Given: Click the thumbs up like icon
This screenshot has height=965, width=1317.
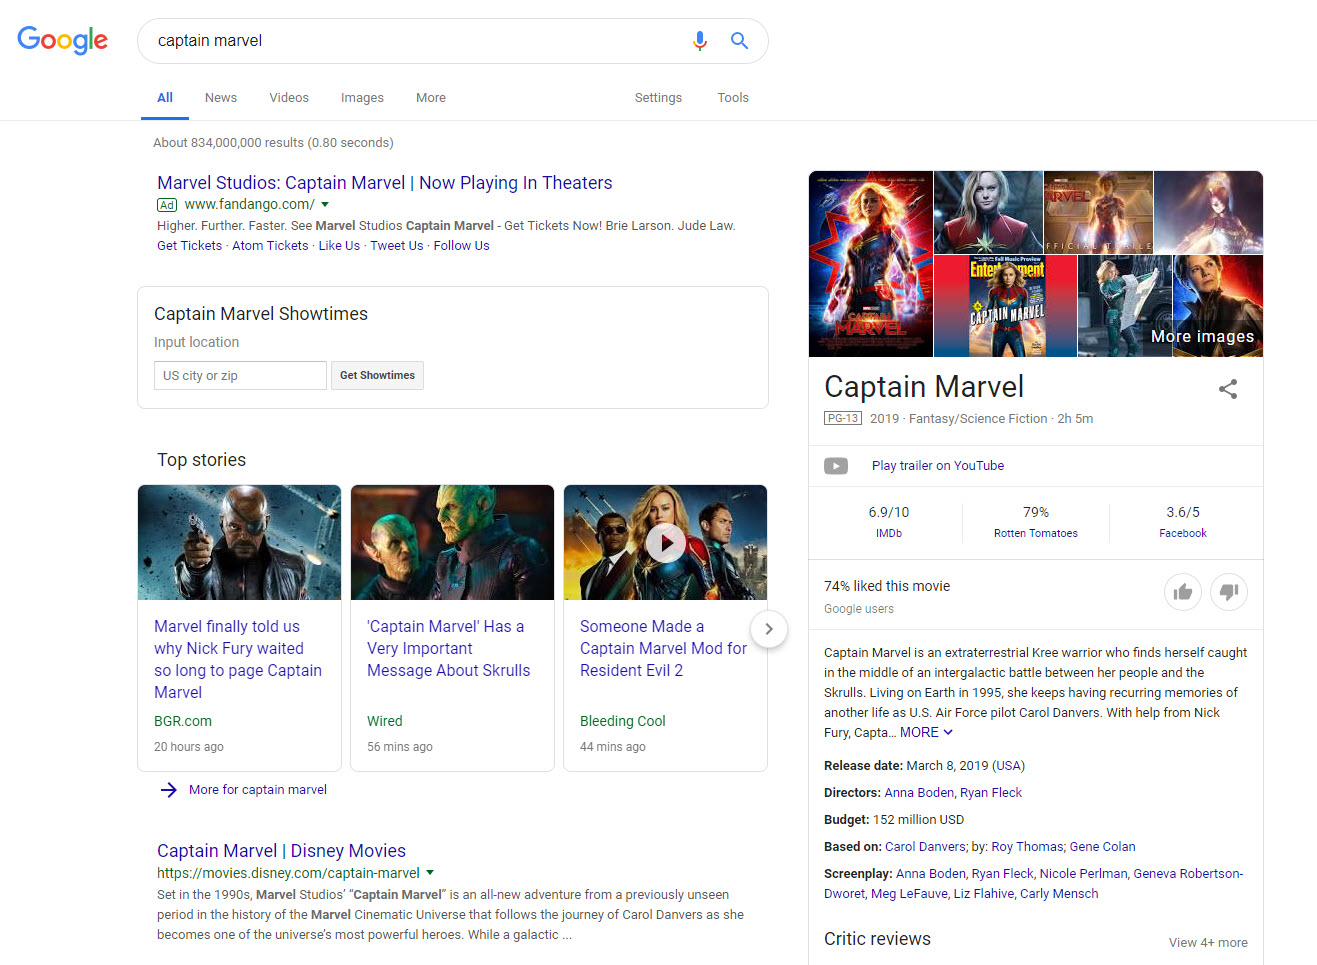Looking at the screenshot, I should click(x=1182, y=592).
